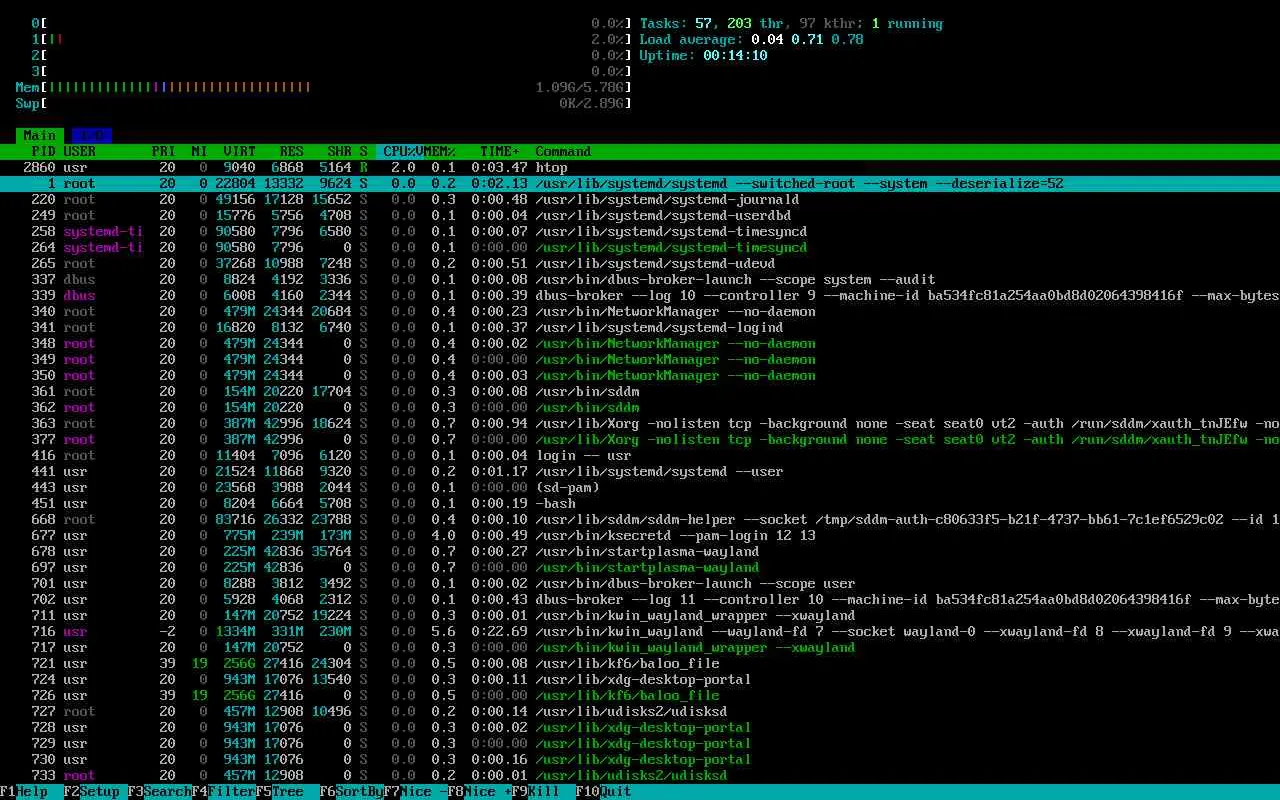Select the sddm-helper process row
This screenshot has width=1280, height=800.
click(640, 519)
